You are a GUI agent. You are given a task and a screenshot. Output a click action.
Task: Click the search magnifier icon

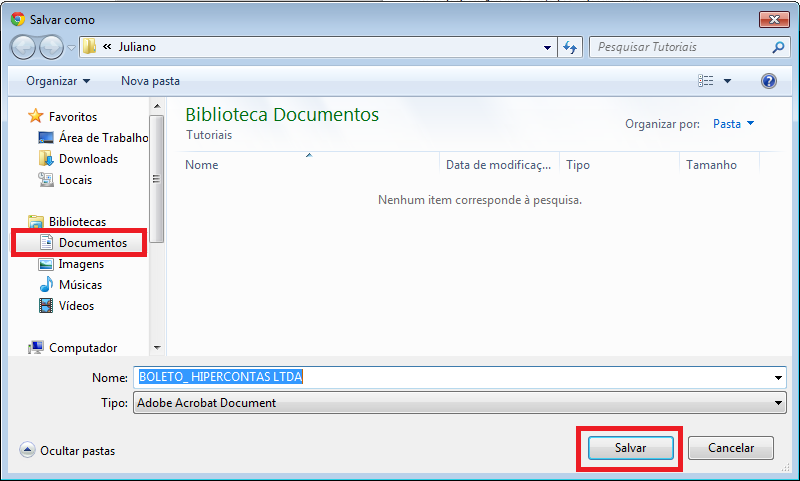[x=778, y=47]
